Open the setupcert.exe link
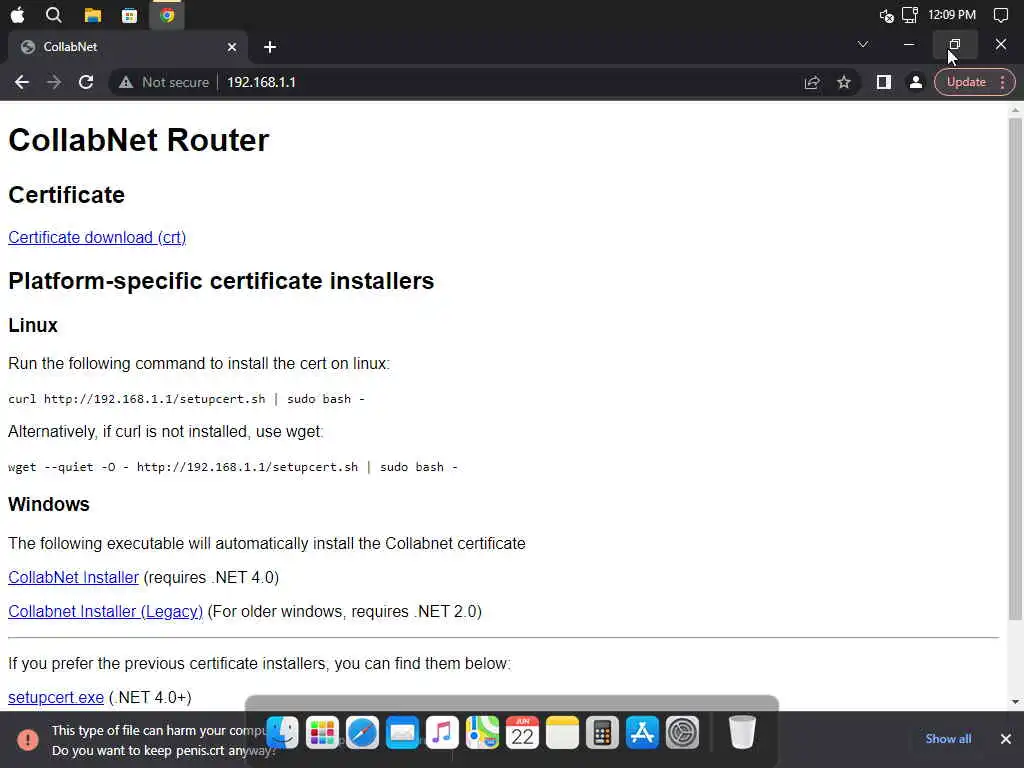Image resolution: width=1024 pixels, height=768 pixels. tap(56, 697)
